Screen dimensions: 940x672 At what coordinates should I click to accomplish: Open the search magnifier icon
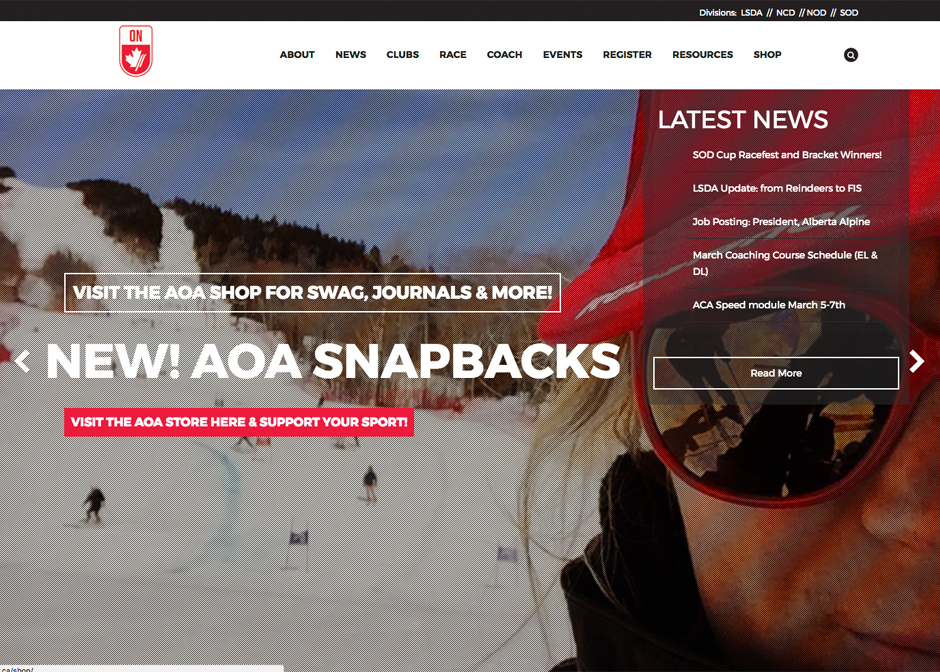pyautogui.click(x=850, y=55)
